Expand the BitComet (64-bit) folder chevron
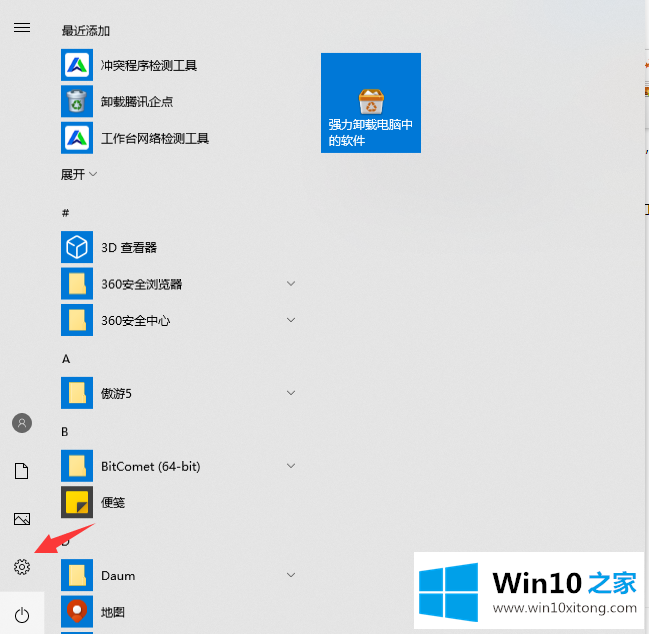 [291, 466]
